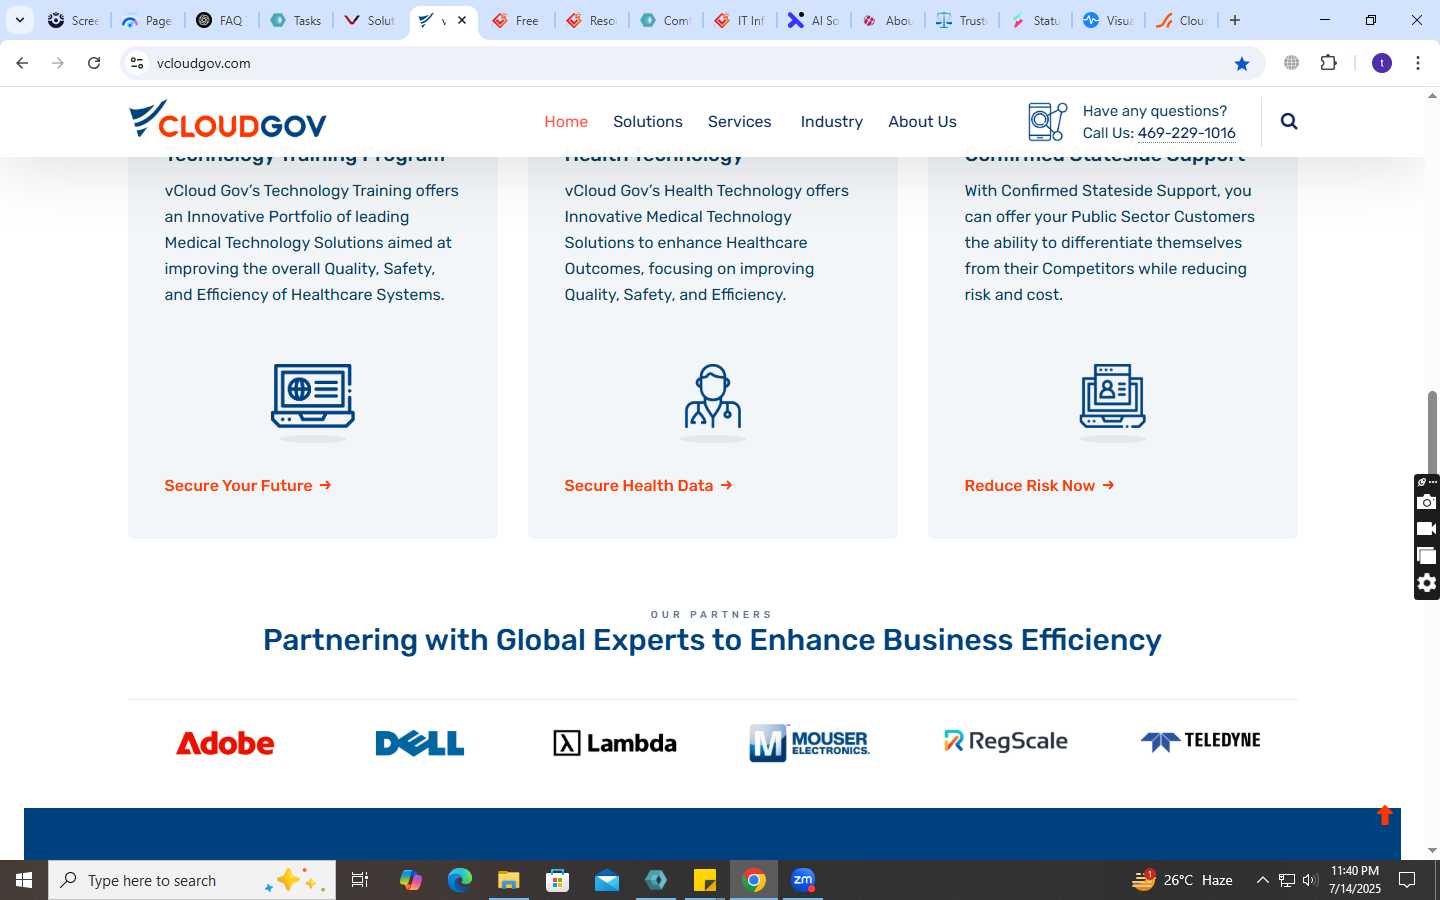Open Zoom from the taskbar
The width and height of the screenshot is (1440, 900).
[x=803, y=880]
